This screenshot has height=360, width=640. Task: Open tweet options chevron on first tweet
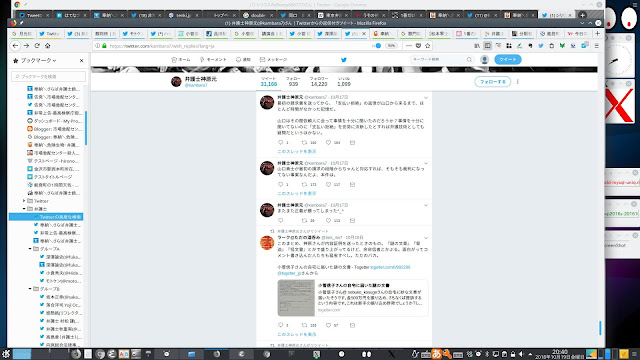(426, 98)
